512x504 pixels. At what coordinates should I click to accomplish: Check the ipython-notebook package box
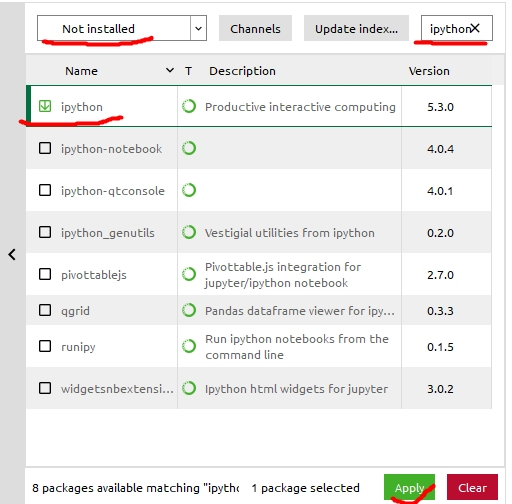coord(45,148)
